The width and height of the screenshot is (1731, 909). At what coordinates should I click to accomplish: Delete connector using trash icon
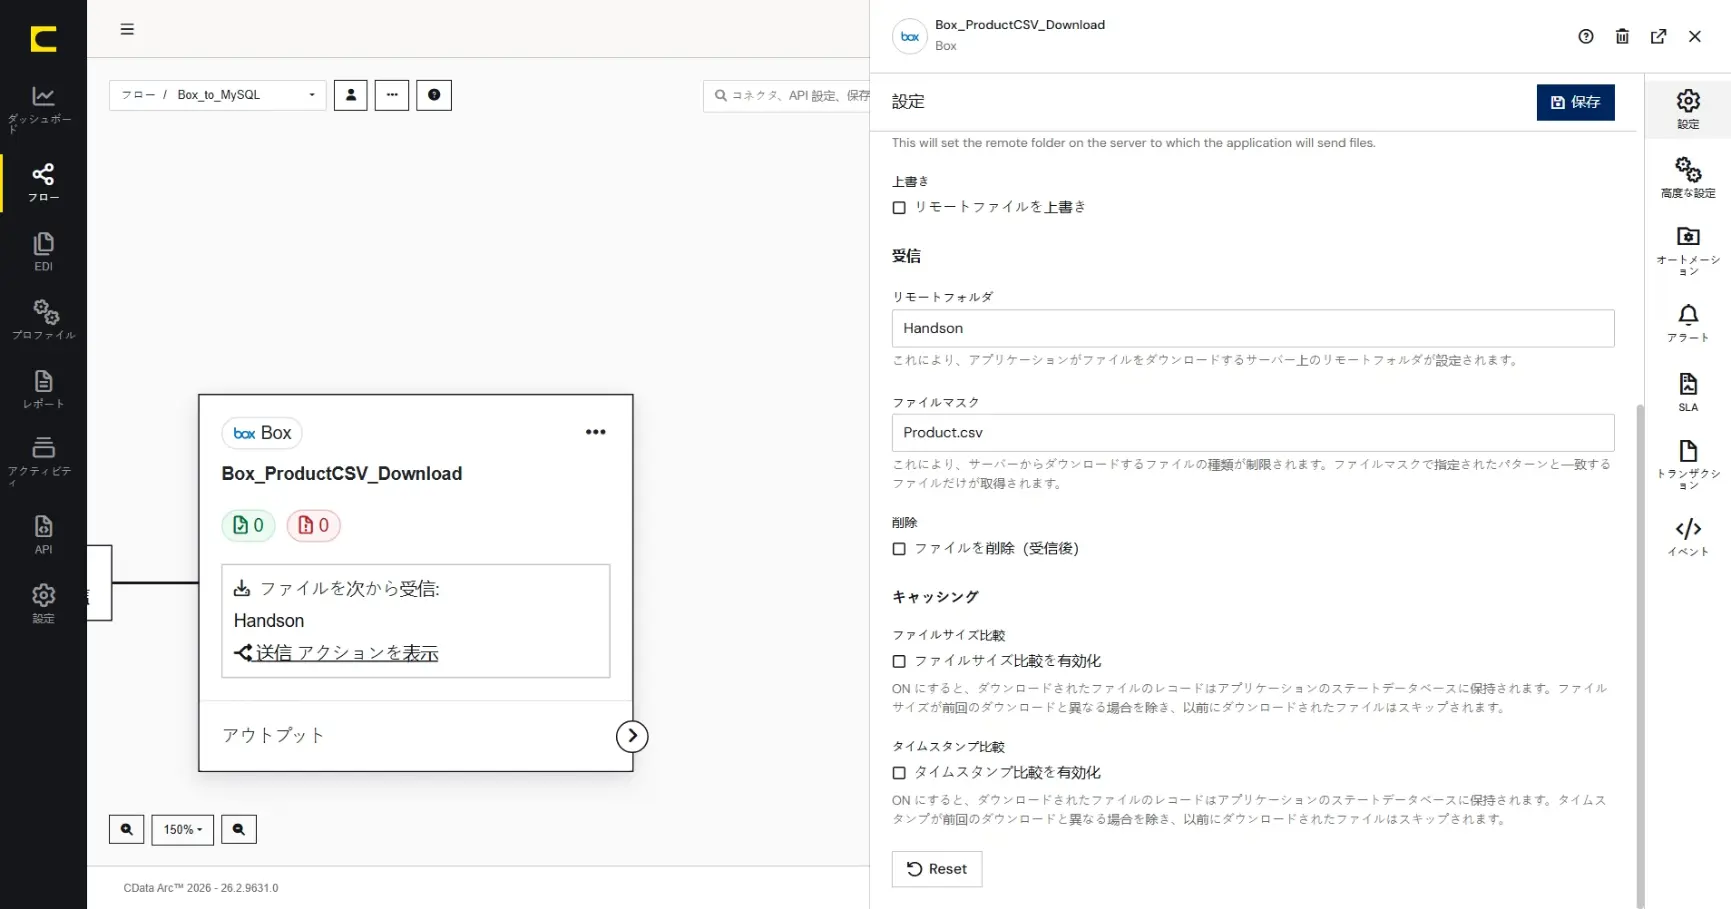(1622, 37)
